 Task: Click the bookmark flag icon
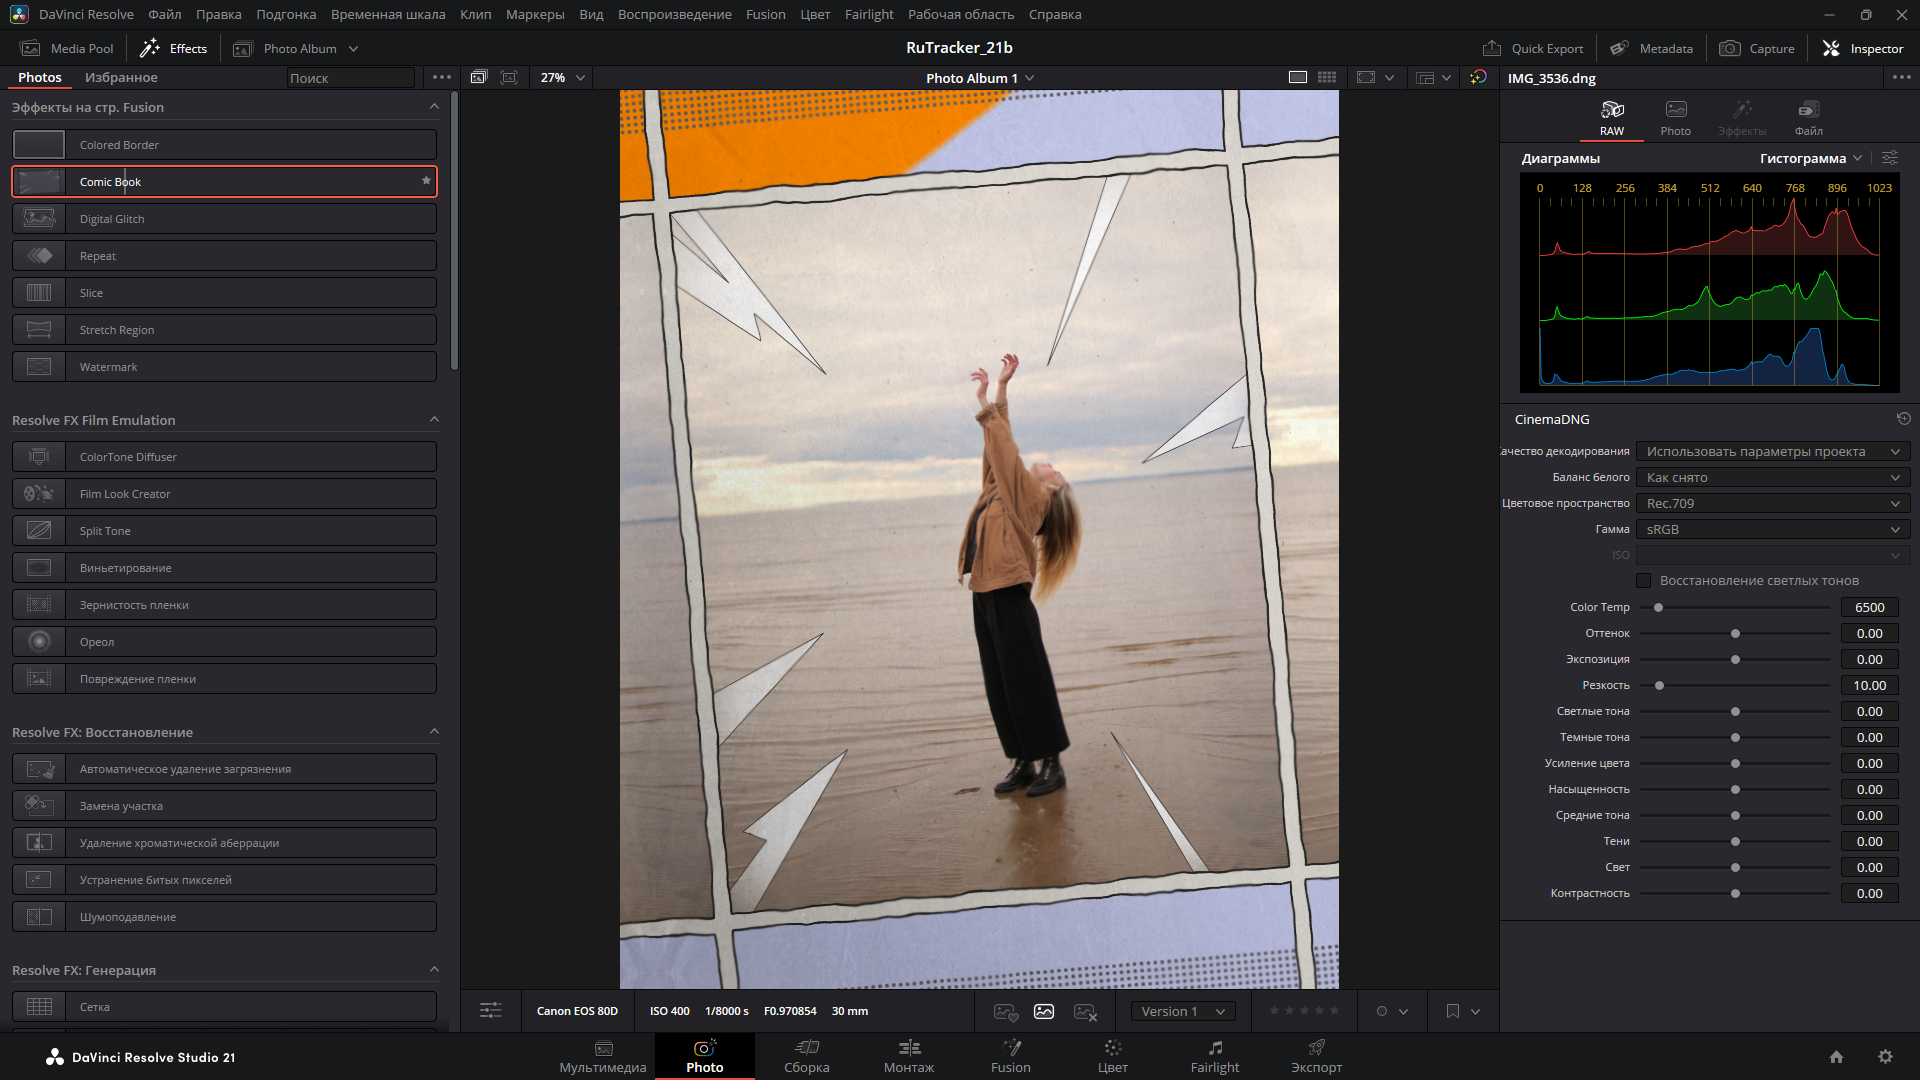click(1452, 1011)
